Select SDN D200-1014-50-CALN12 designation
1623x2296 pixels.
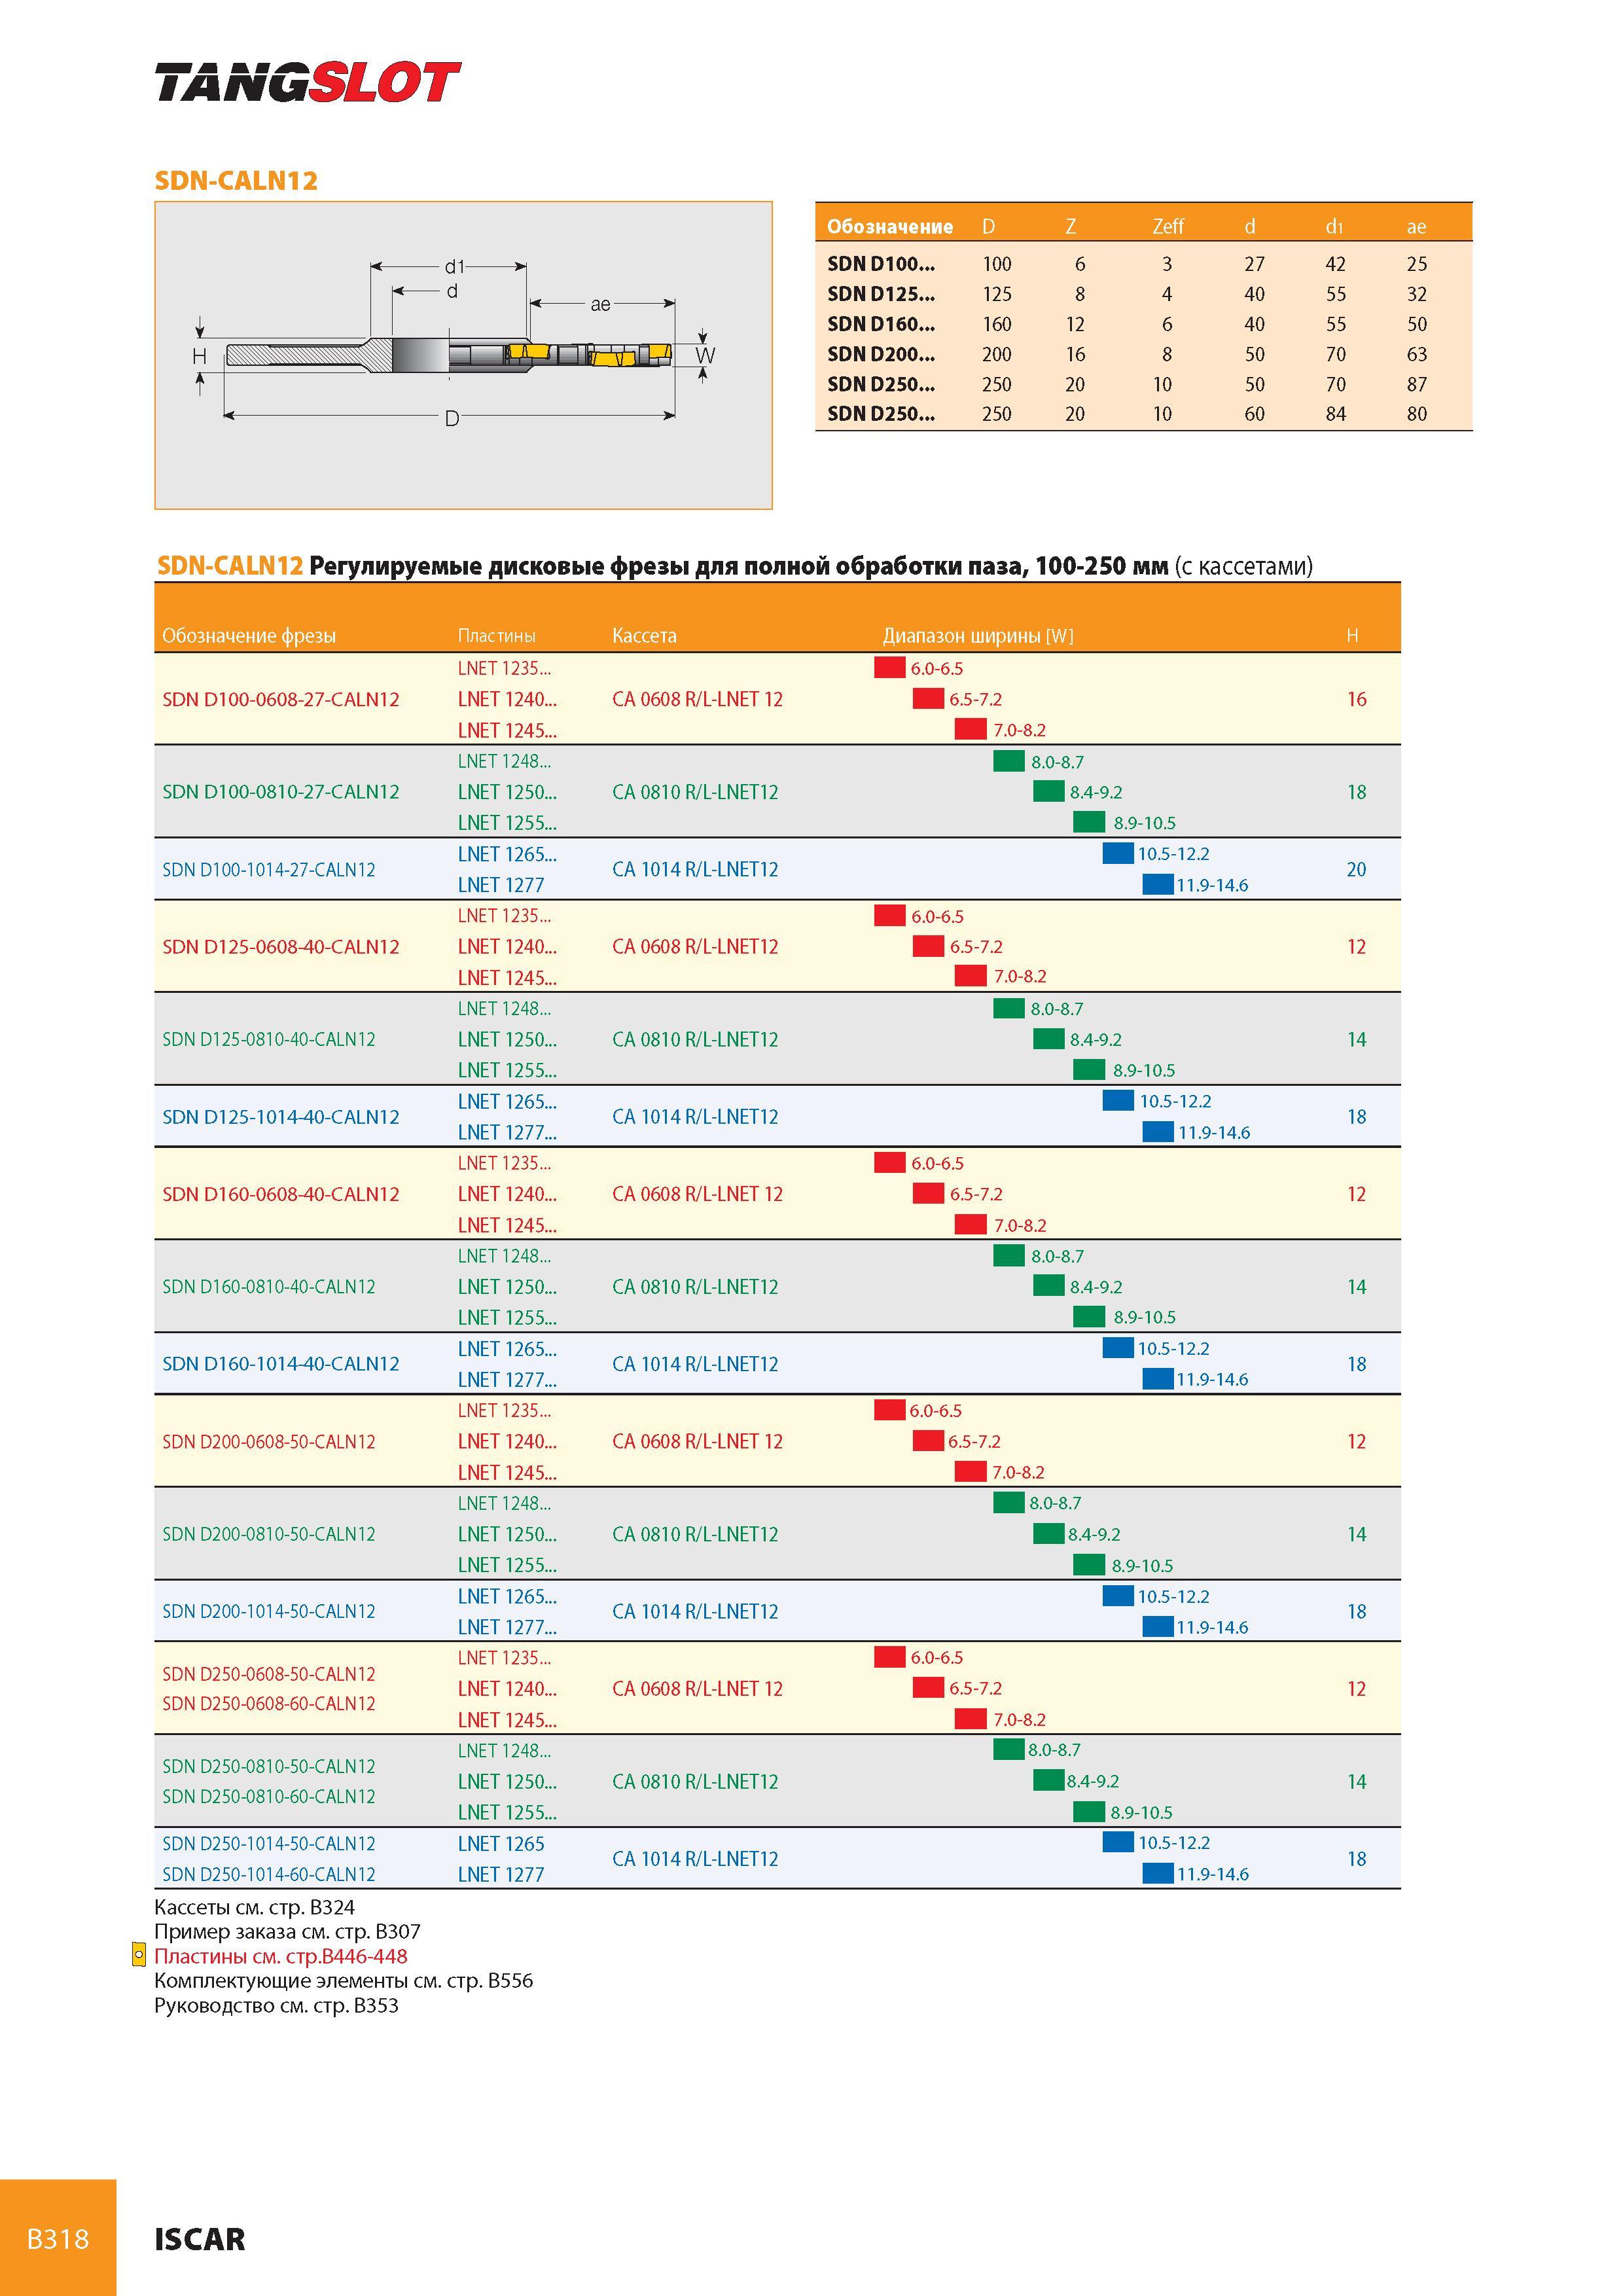[x=269, y=1611]
